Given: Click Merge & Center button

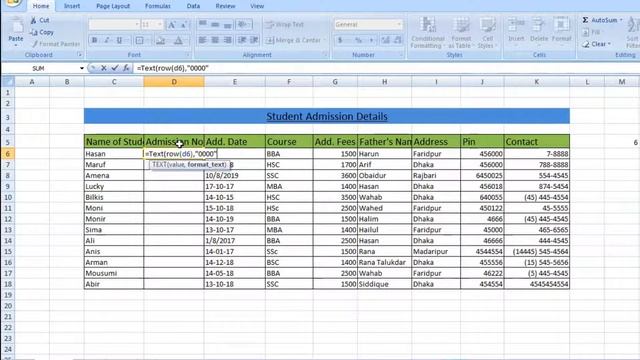Looking at the screenshot, I should pyautogui.click(x=293, y=40).
